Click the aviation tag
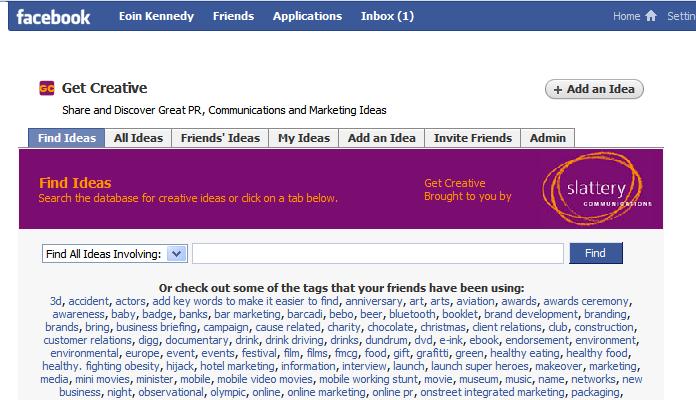 click(475, 301)
